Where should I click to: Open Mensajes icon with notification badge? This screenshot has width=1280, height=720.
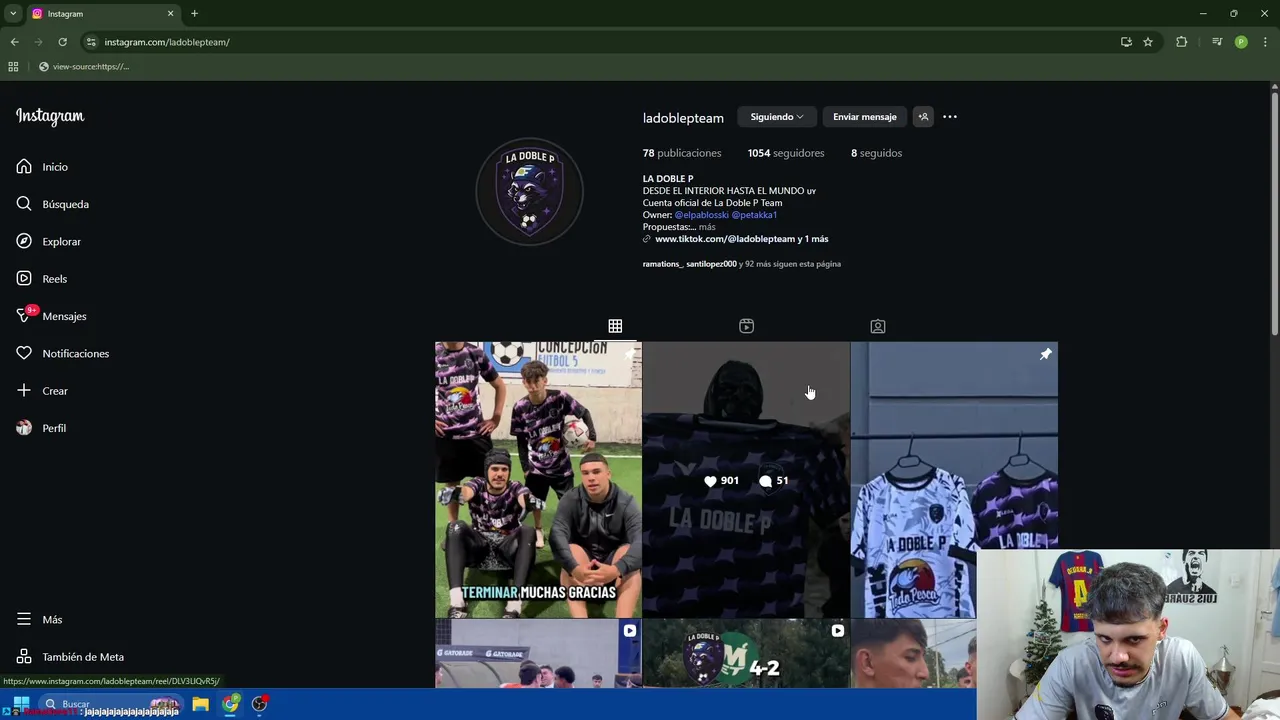click(x=26, y=315)
